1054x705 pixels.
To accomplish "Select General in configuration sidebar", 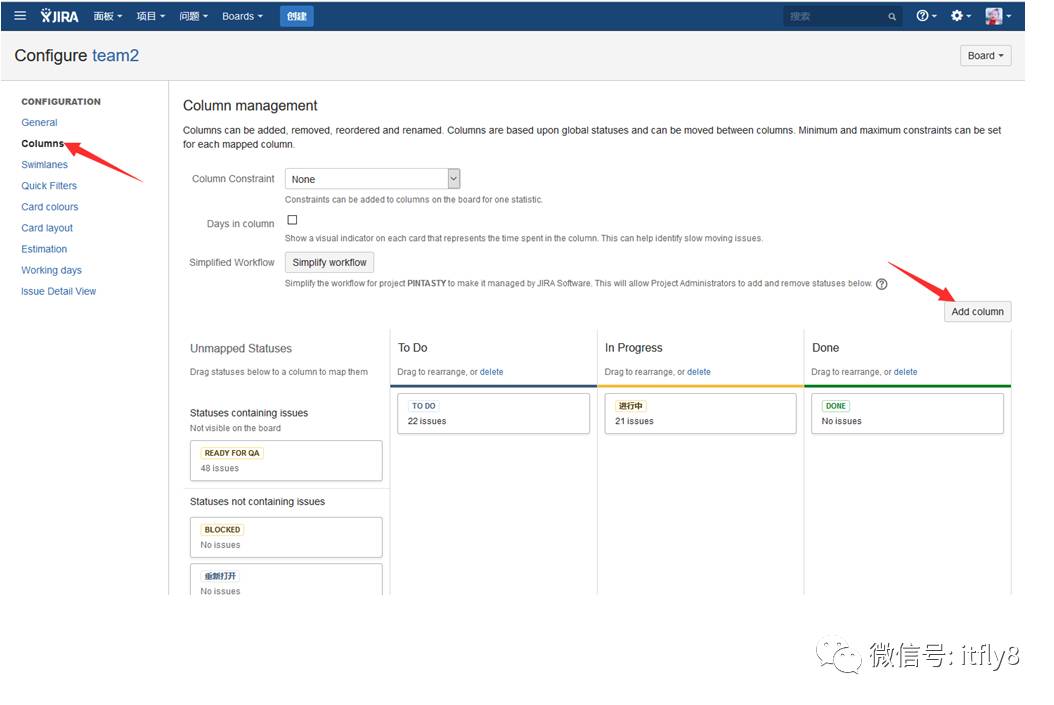I will tap(39, 122).
